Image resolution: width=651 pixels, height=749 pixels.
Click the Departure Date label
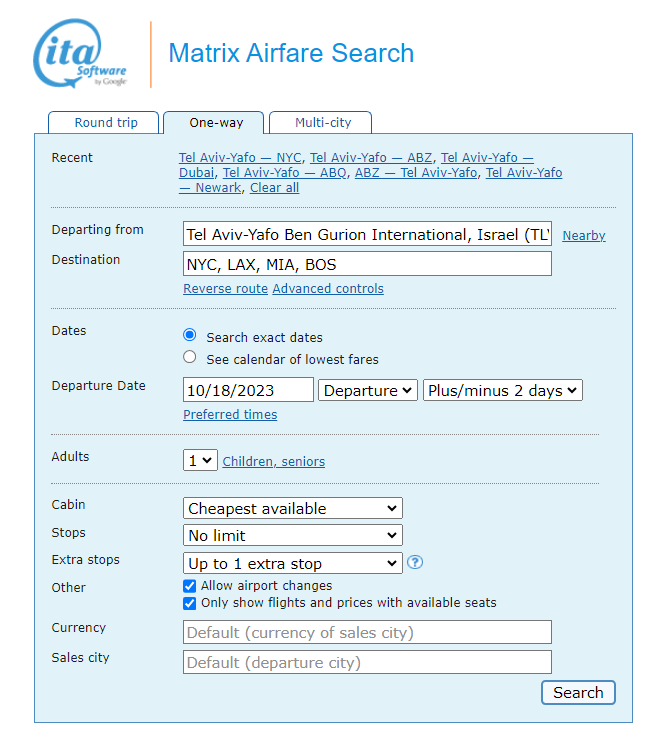tap(98, 386)
